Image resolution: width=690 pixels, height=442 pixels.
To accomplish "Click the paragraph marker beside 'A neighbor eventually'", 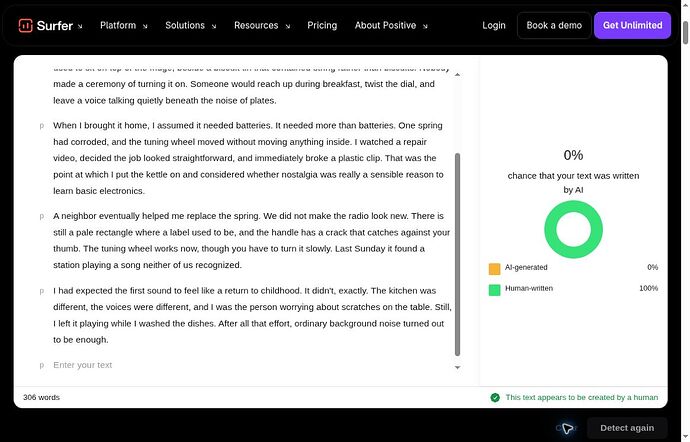I will click(42, 216).
